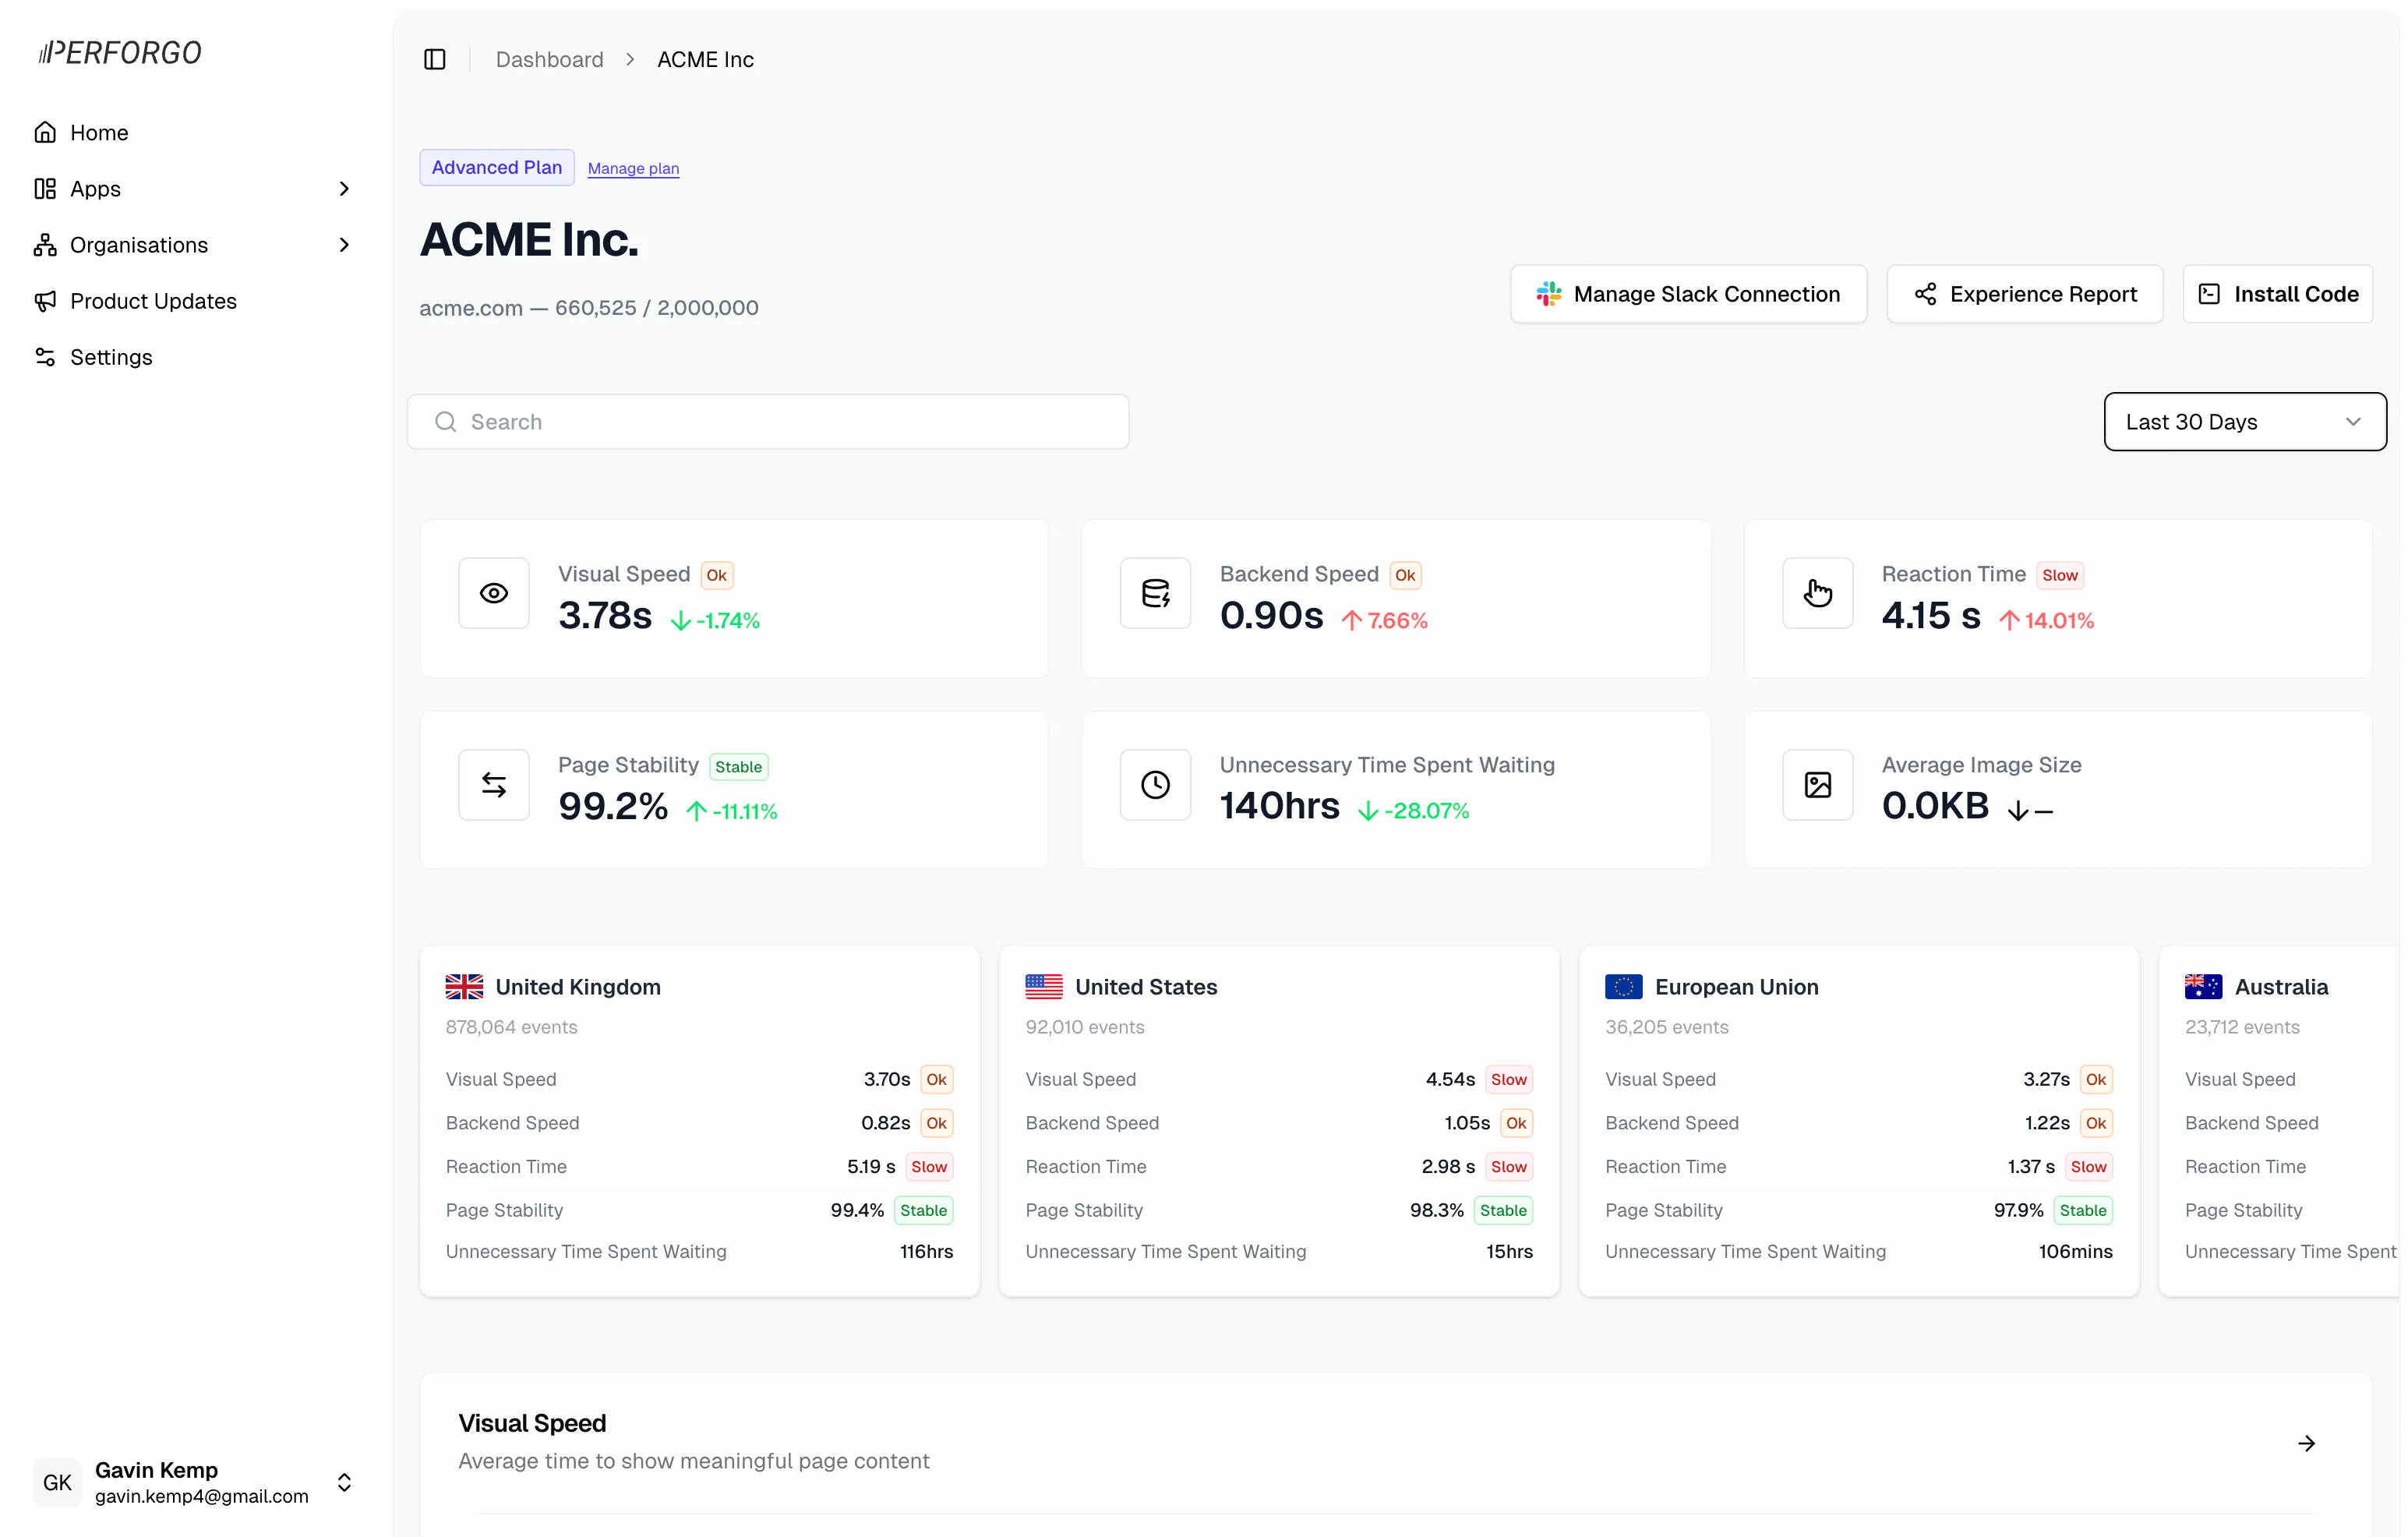The width and height of the screenshot is (2408, 1537).
Task: Click the share icon on Experience Report
Action: pyautogui.click(x=1925, y=294)
